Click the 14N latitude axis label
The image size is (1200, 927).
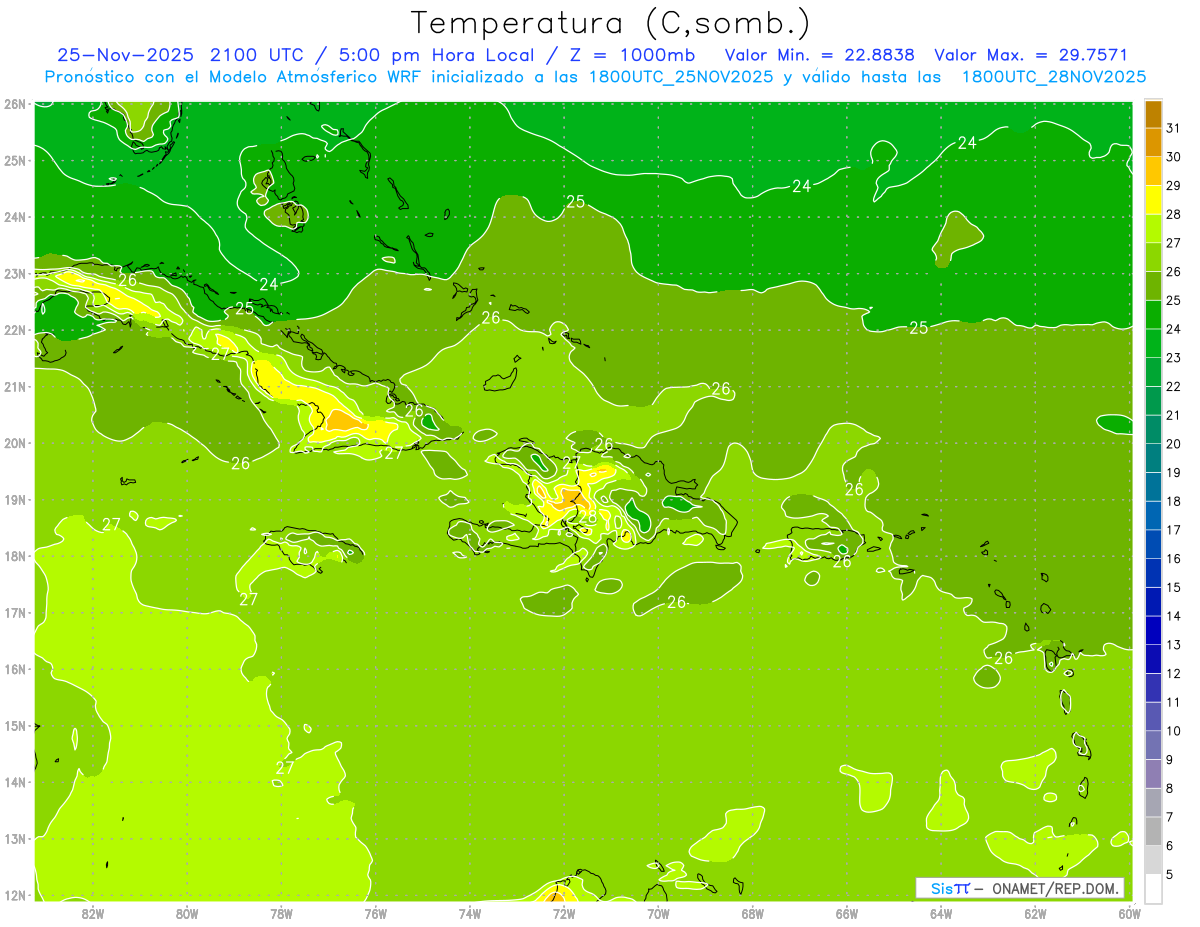coord(15,782)
